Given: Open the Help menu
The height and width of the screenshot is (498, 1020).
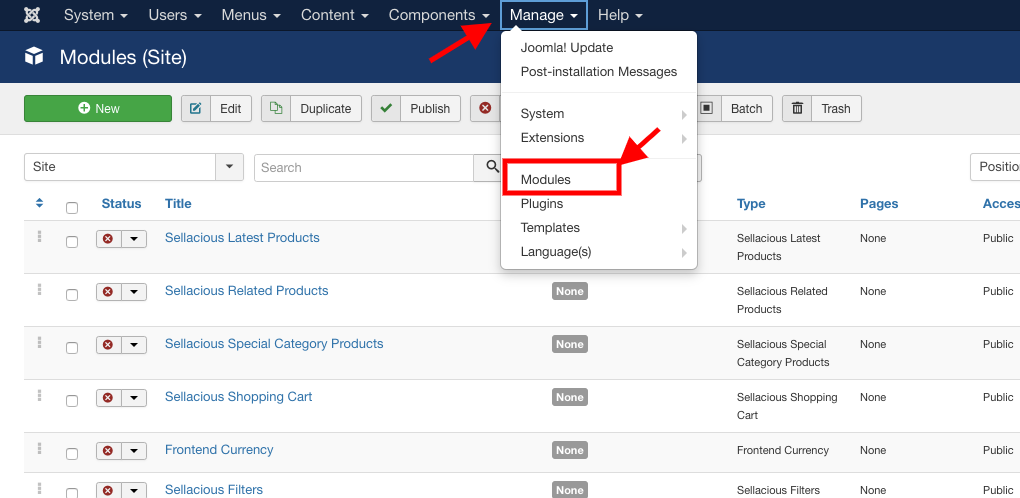Looking at the screenshot, I should pos(621,15).
